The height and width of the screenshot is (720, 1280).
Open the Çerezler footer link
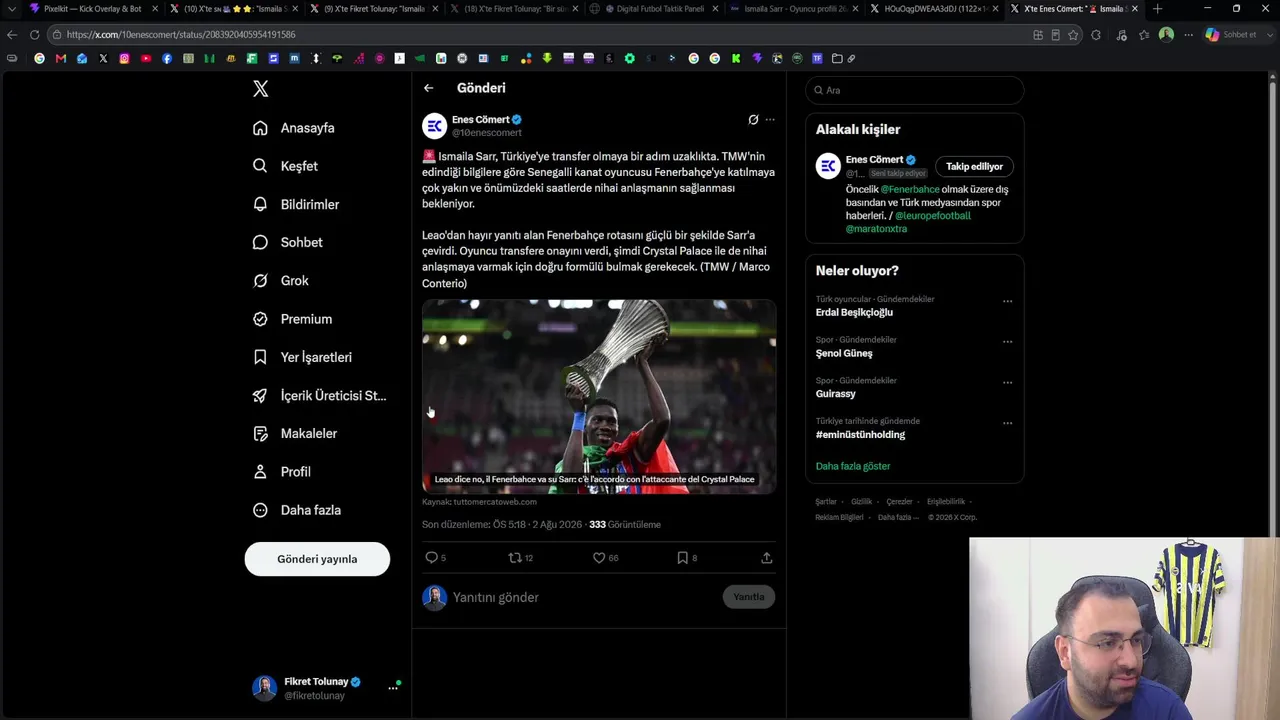(x=899, y=502)
